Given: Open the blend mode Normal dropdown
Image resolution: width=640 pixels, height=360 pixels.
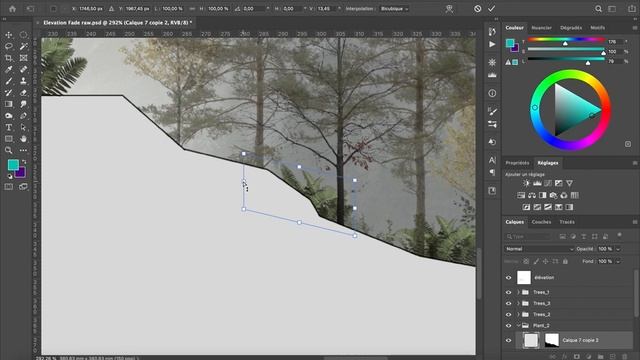Looking at the screenshot, I should point(539,249).
